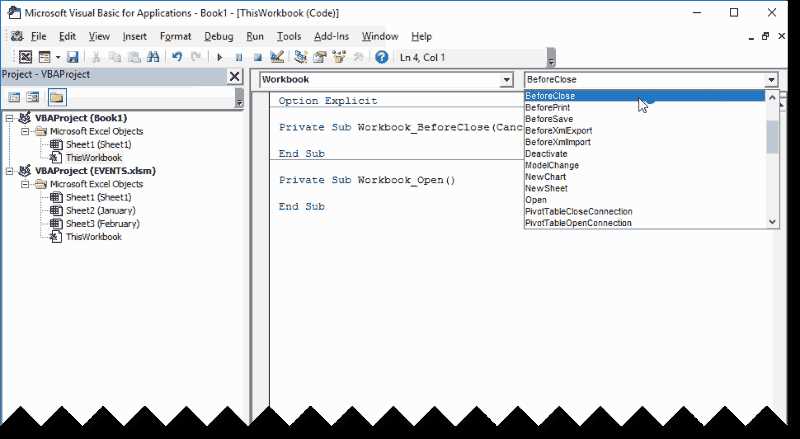
Task: Open the Edit menu
Action: pos(67,36)
